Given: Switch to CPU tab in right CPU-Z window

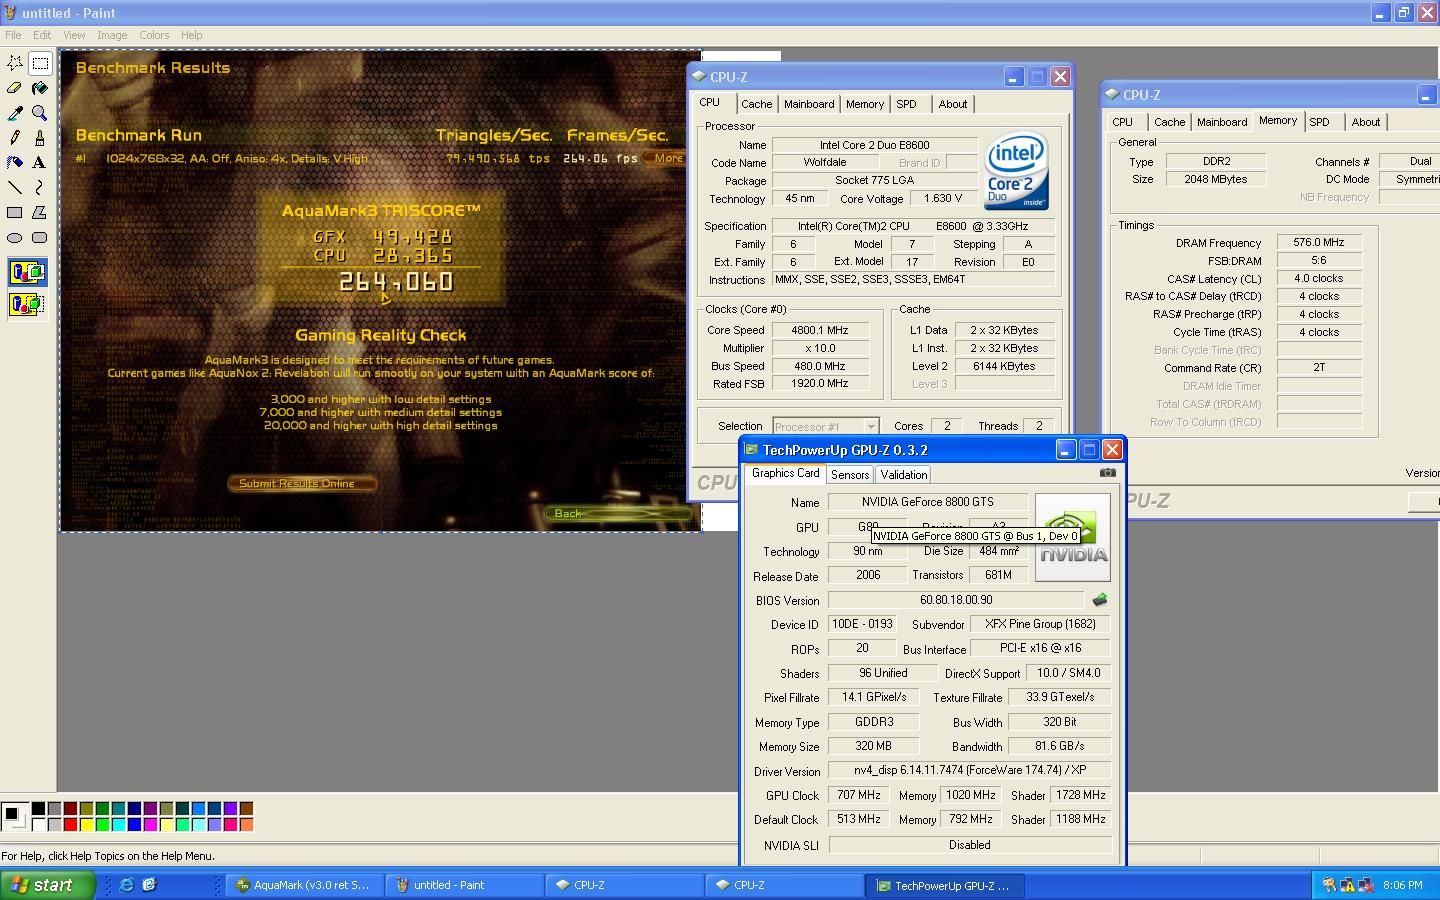Looking at the screenshot, I should (1122, 122).
